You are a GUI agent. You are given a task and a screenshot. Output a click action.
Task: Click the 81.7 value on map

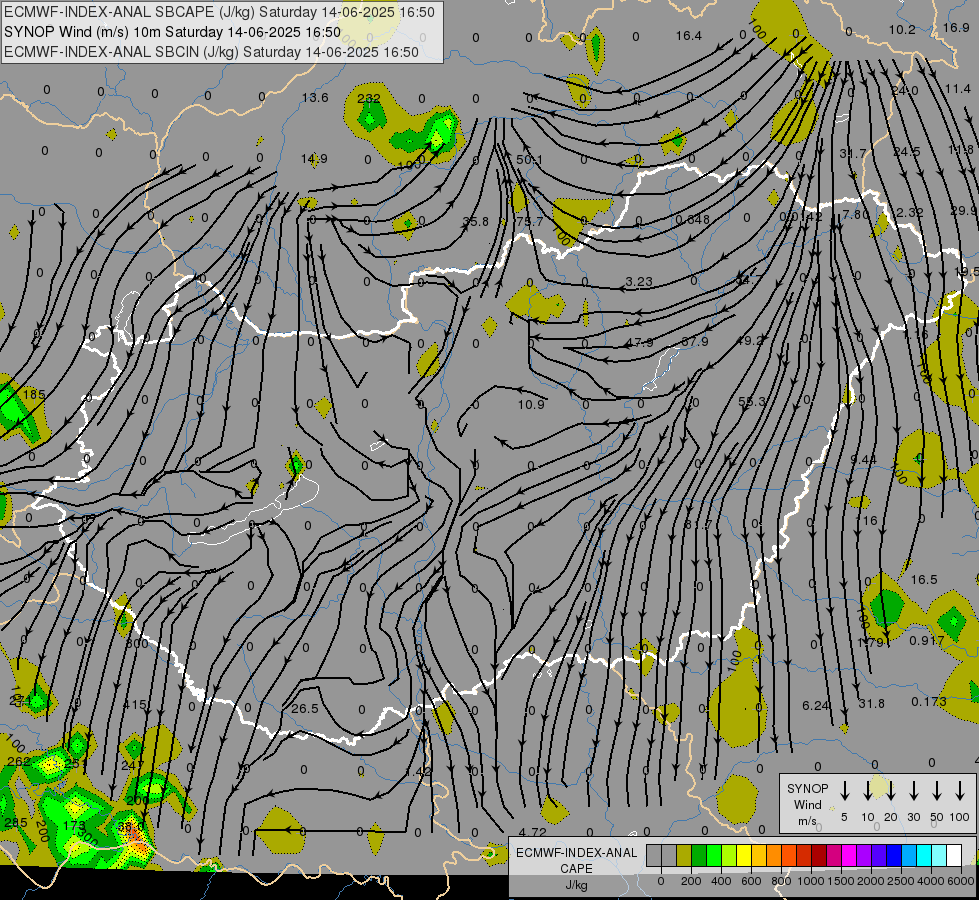(x=698, y=524)
